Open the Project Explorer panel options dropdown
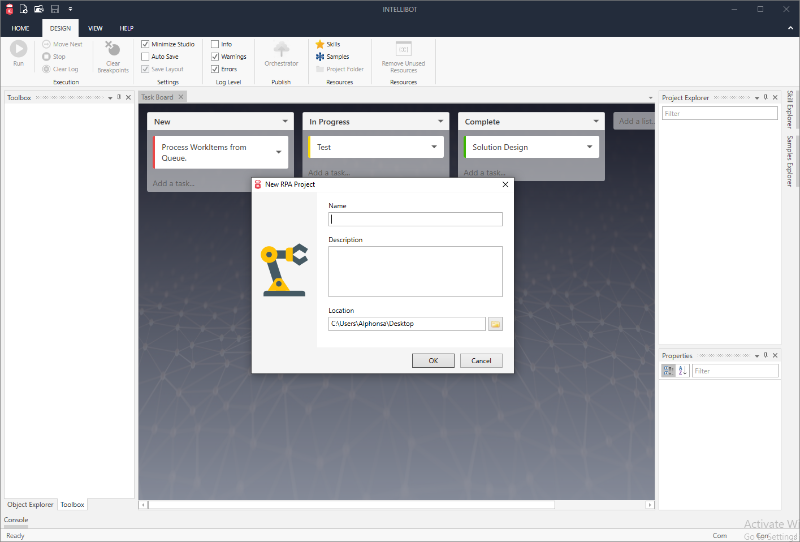 [x=756, y=97]
